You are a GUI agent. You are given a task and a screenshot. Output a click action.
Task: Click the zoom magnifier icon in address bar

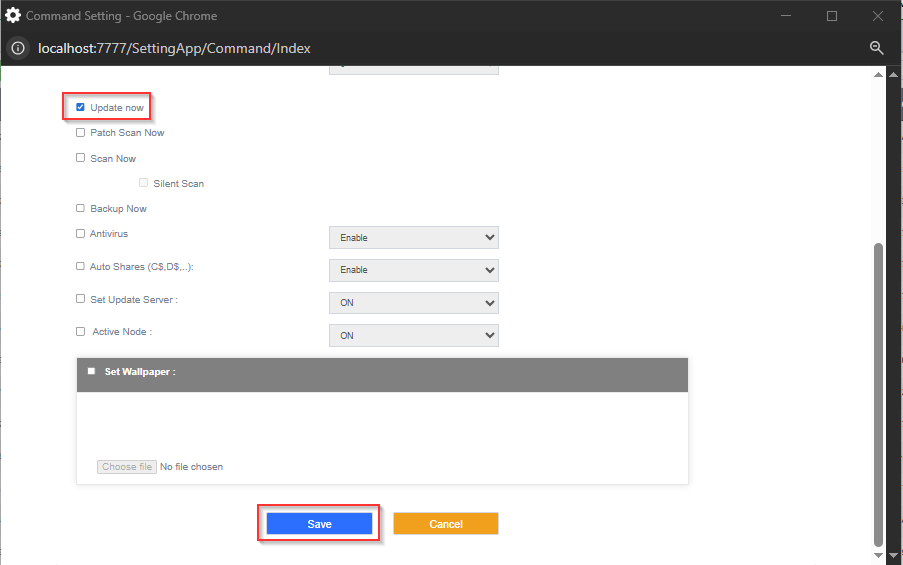tap(876, 48)
